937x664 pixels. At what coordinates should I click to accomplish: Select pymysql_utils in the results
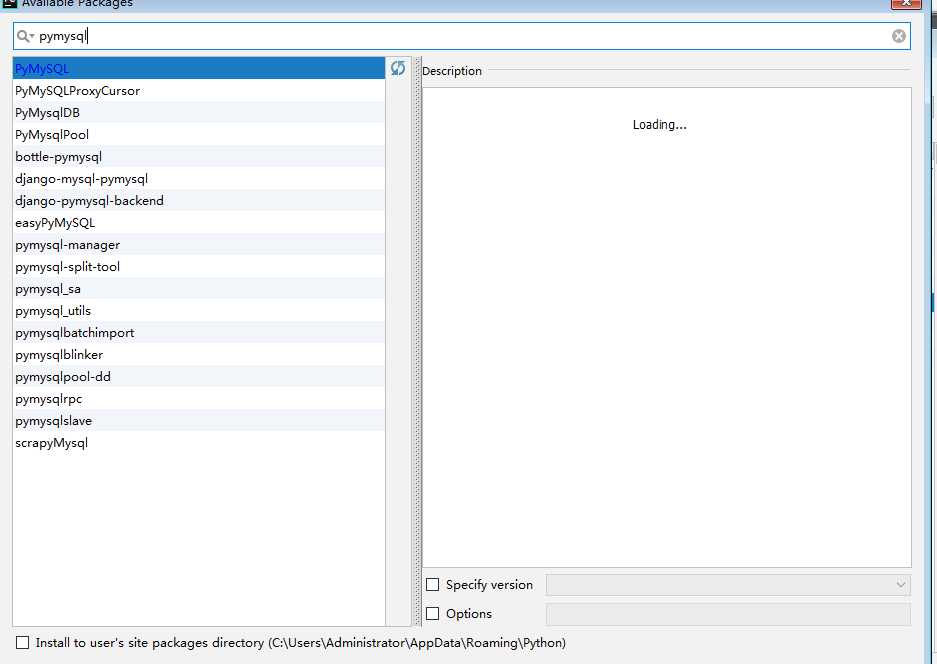198,311
